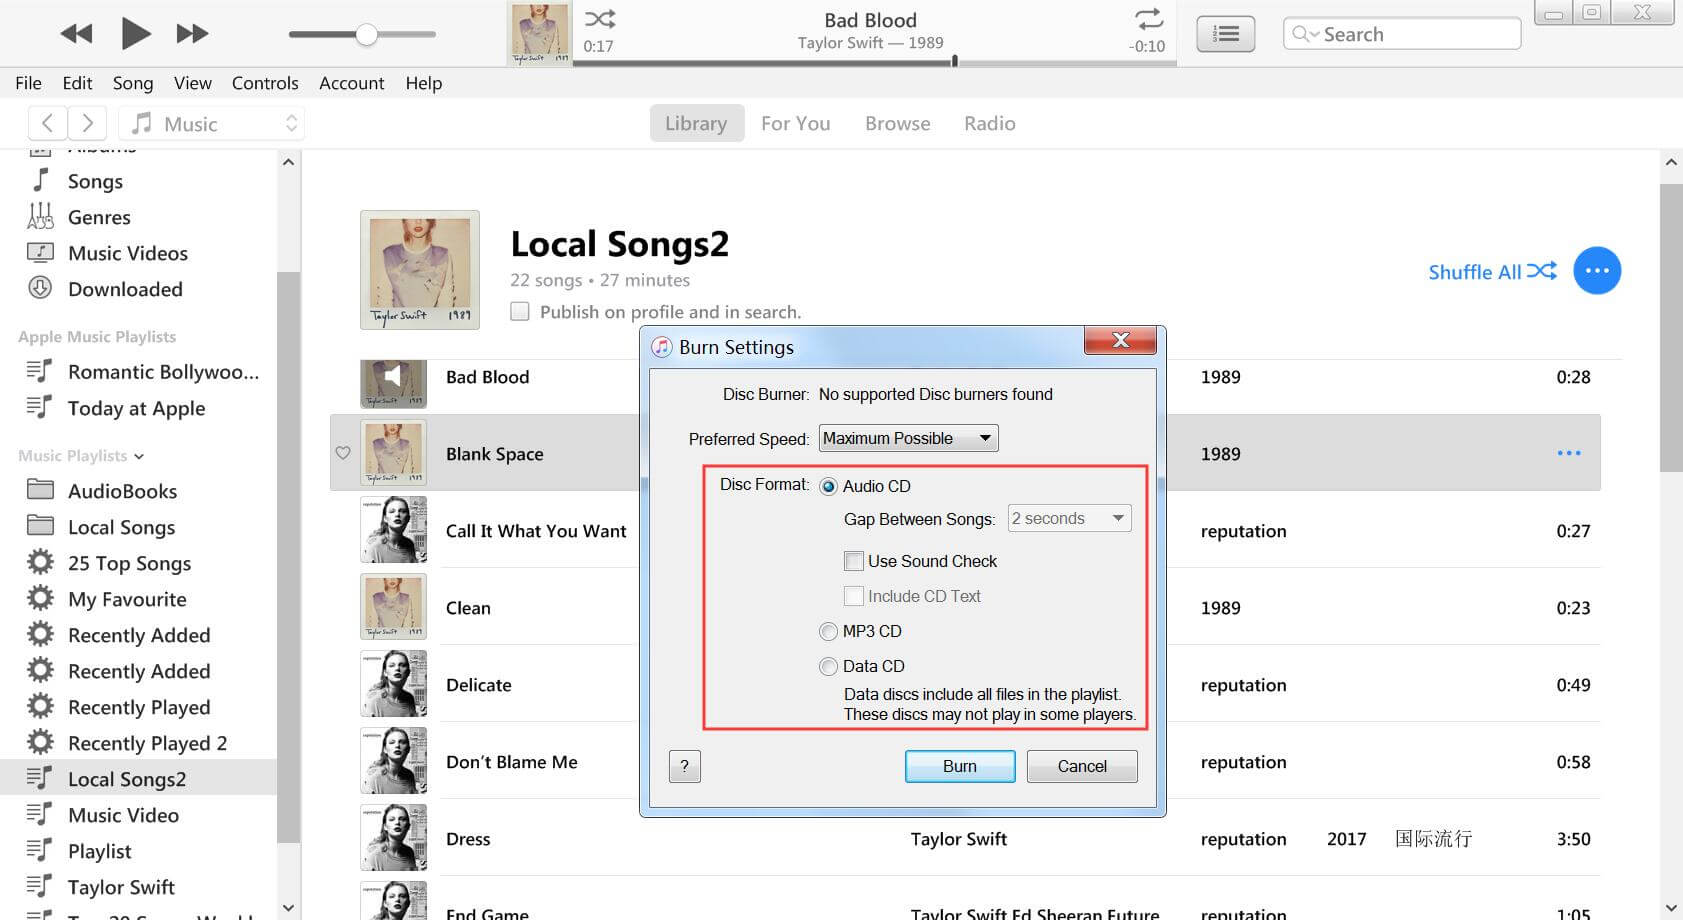Open the Up Next list button
The width and height of the screenshot is (1683, 920).
pyautogui.click(x=1226, y=34)
